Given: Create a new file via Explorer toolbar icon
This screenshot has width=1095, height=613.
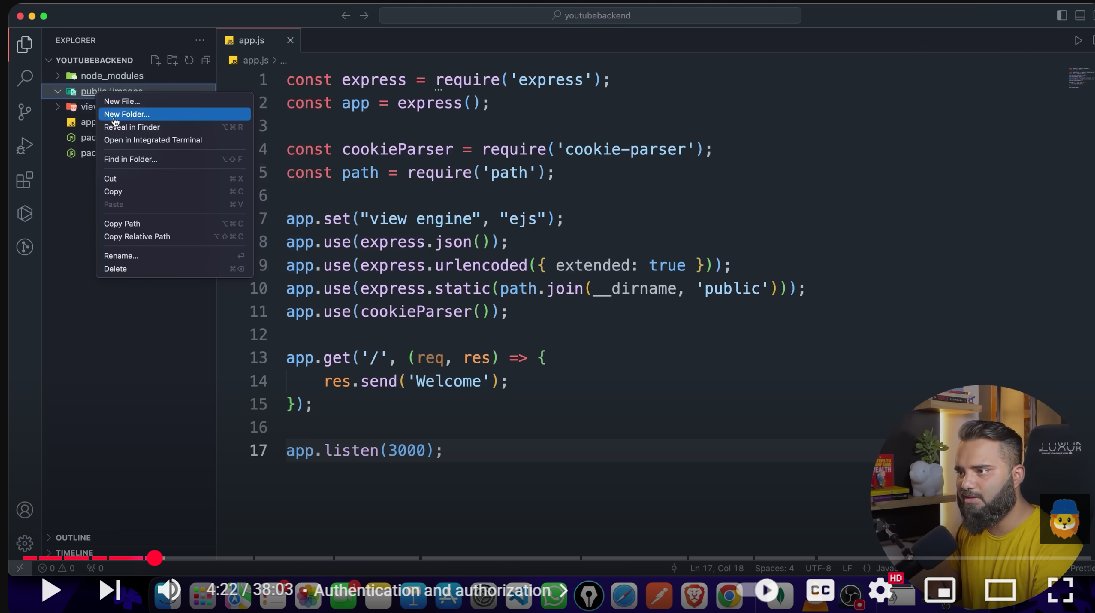Looking at the screenshot, I should click(156, 60).
